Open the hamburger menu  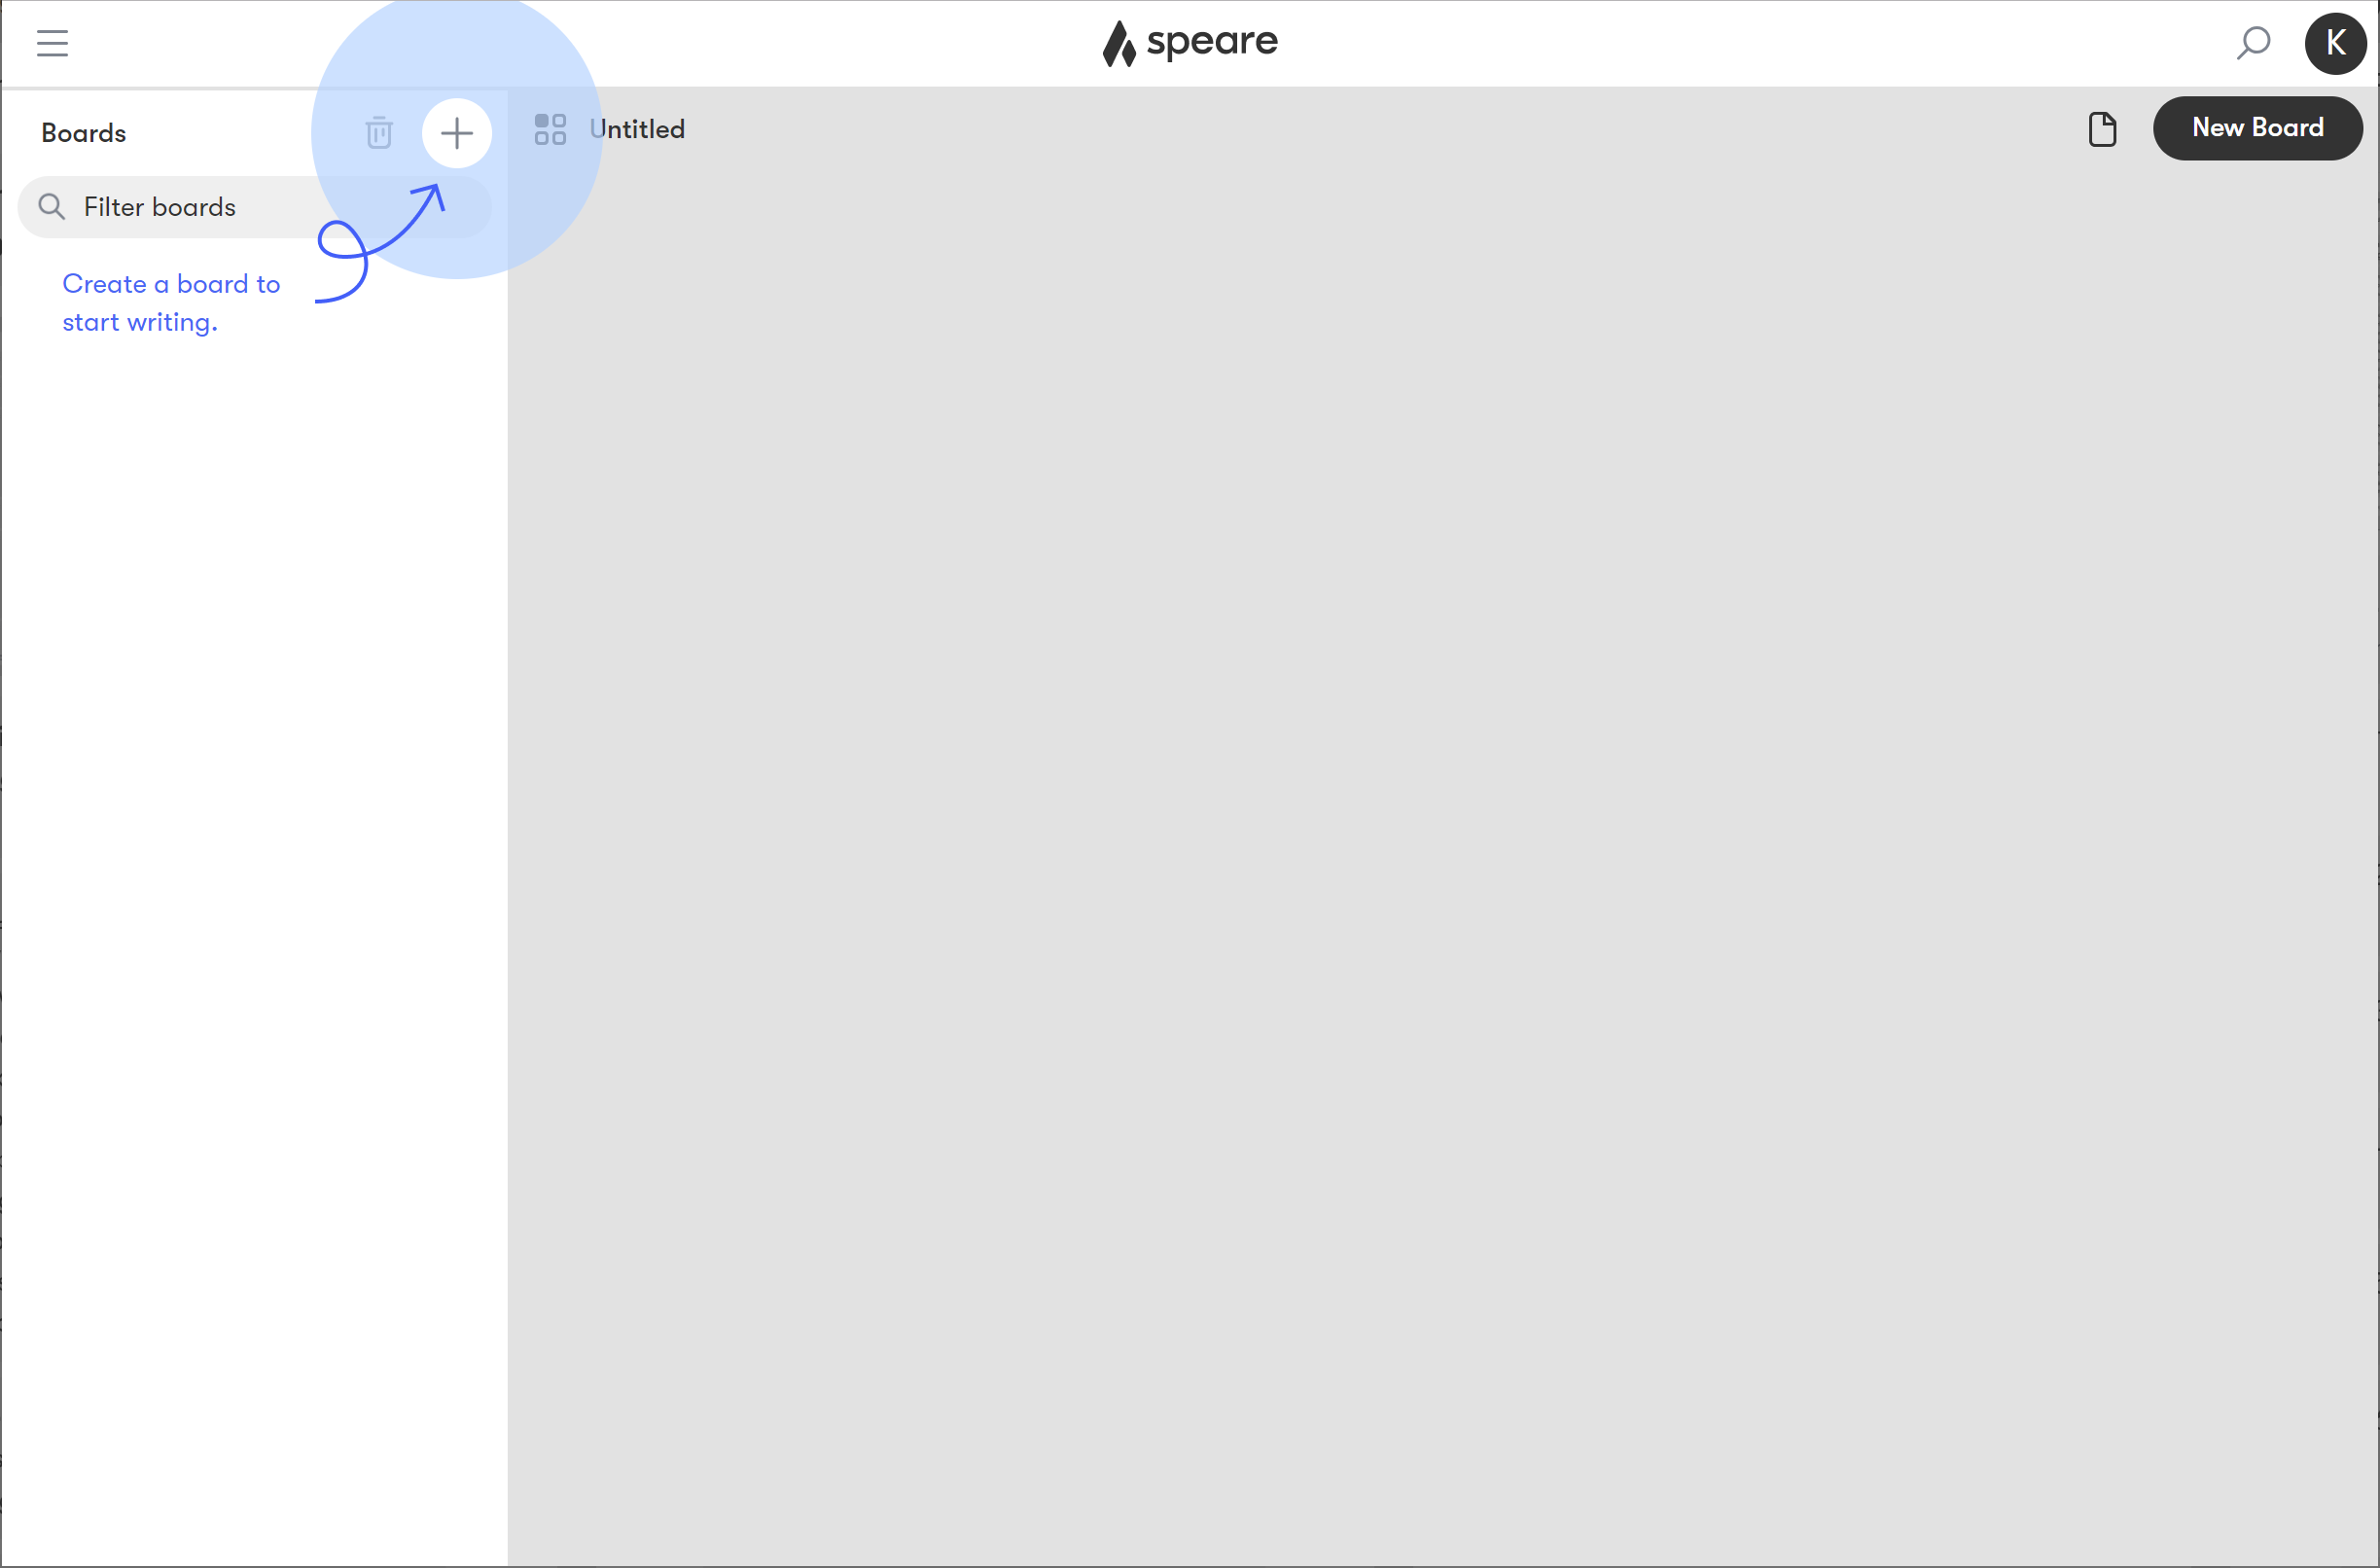click(x=52, y=43)
